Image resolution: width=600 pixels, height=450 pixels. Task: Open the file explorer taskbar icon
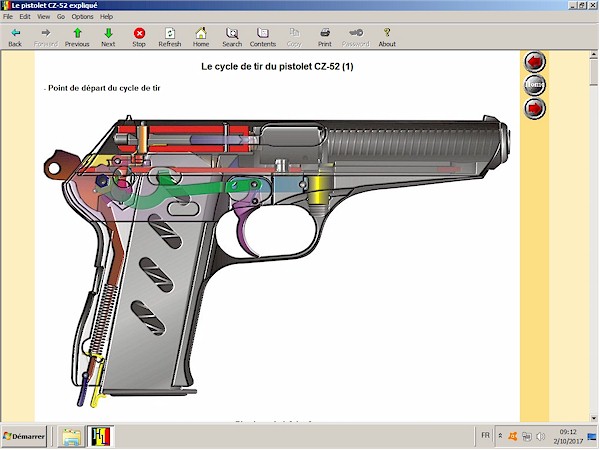[71, 436]
